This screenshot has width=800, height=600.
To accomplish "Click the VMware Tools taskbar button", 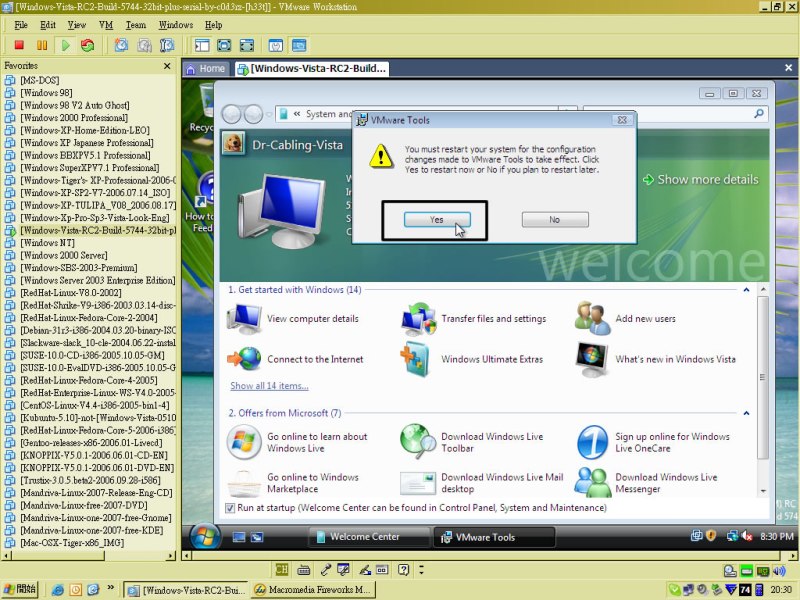I will (x=494, y=537).
